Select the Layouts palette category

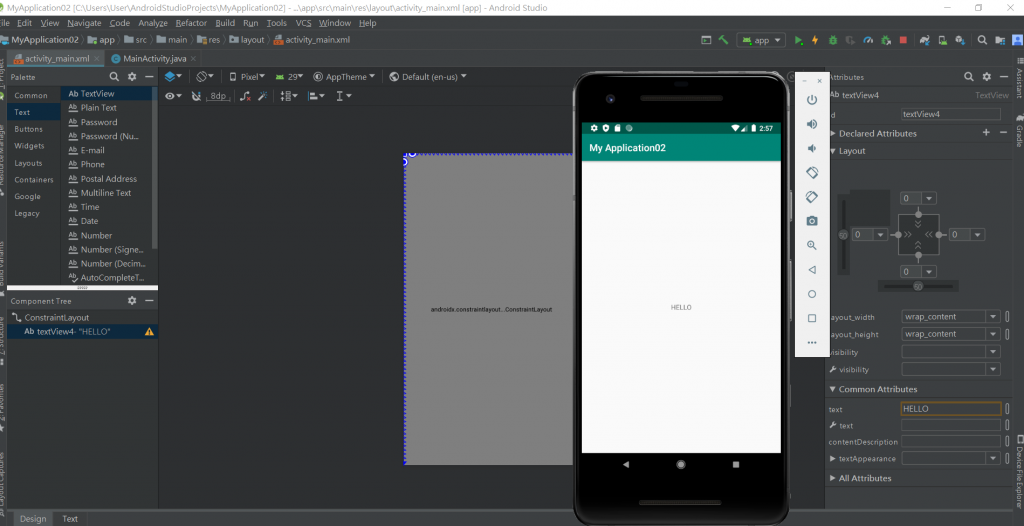pos(28,163)
